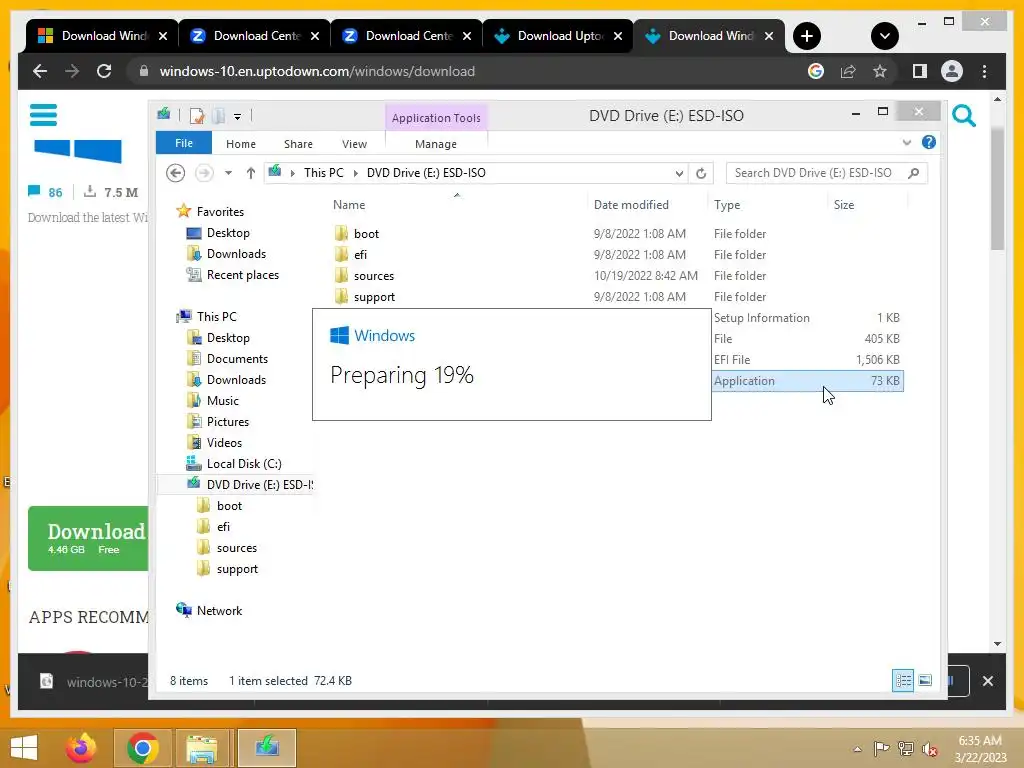This screenshot has width=1024, height=768.
Task: Open the Chrome share icon
Action: pos(848,71)
